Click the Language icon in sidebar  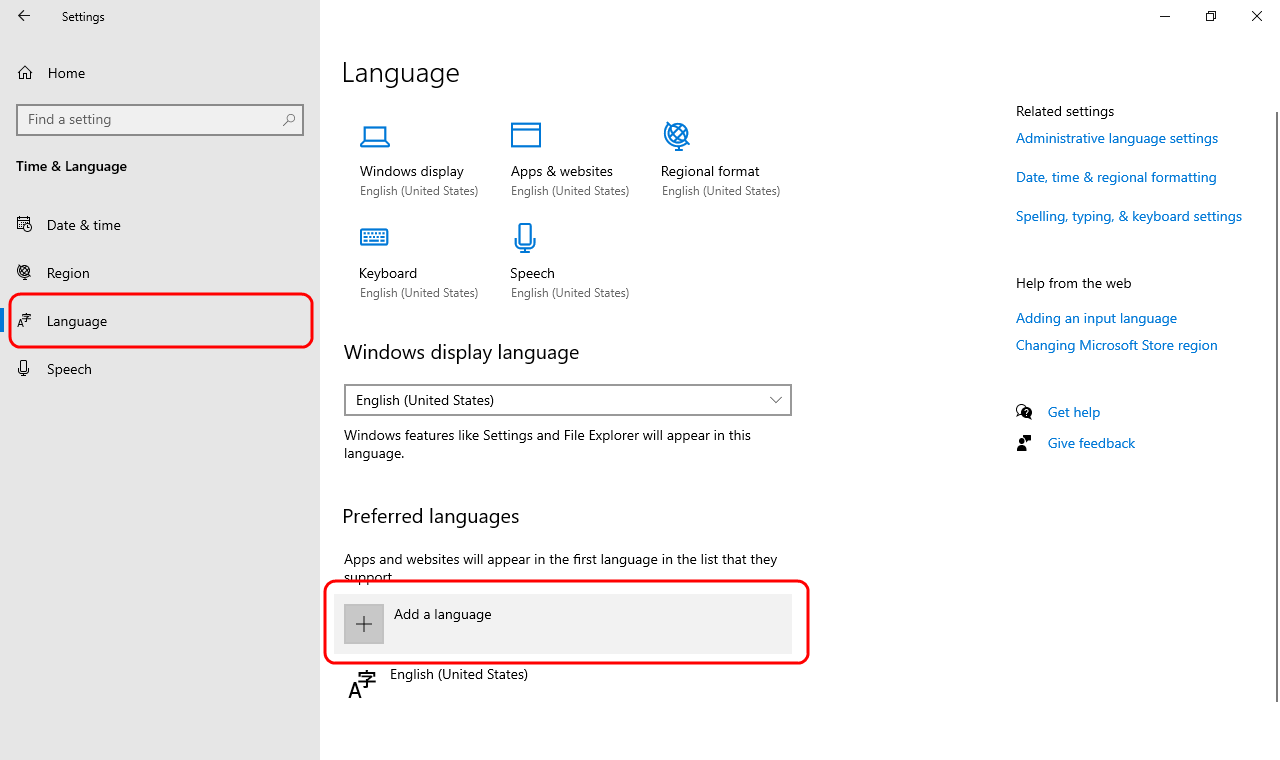click(x=25, y=321)
